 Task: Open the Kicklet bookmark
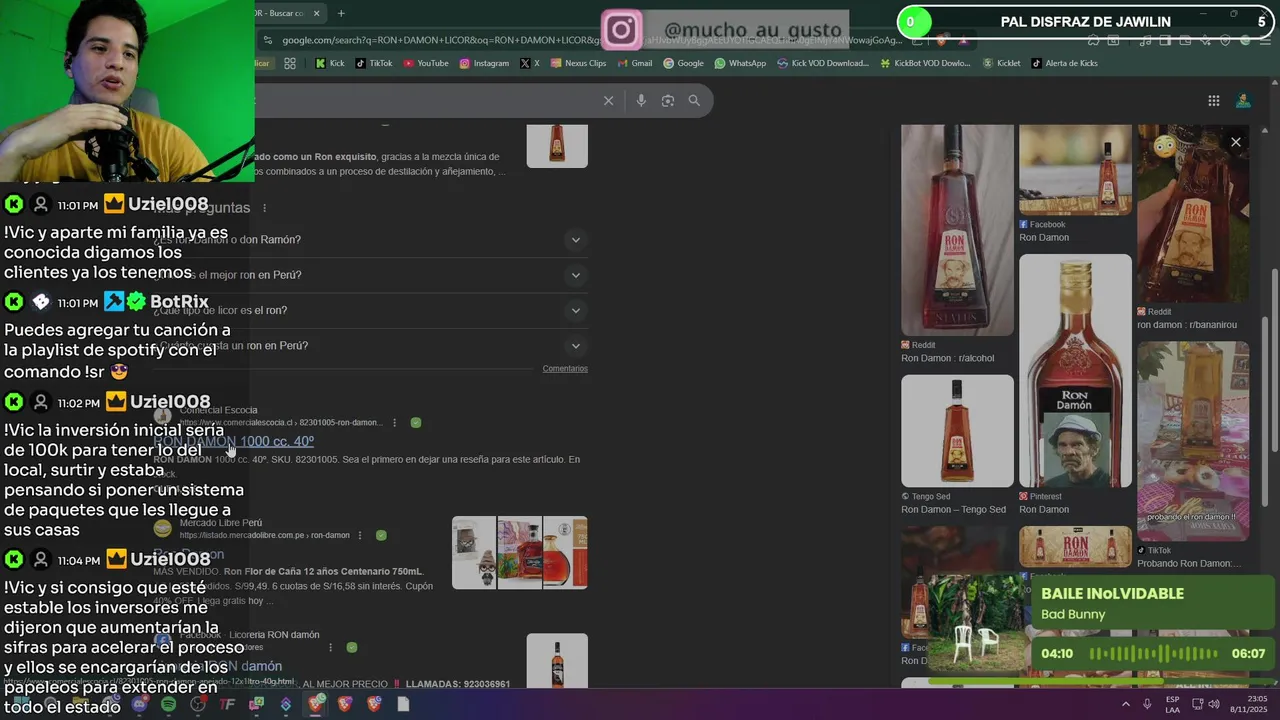1001,63
